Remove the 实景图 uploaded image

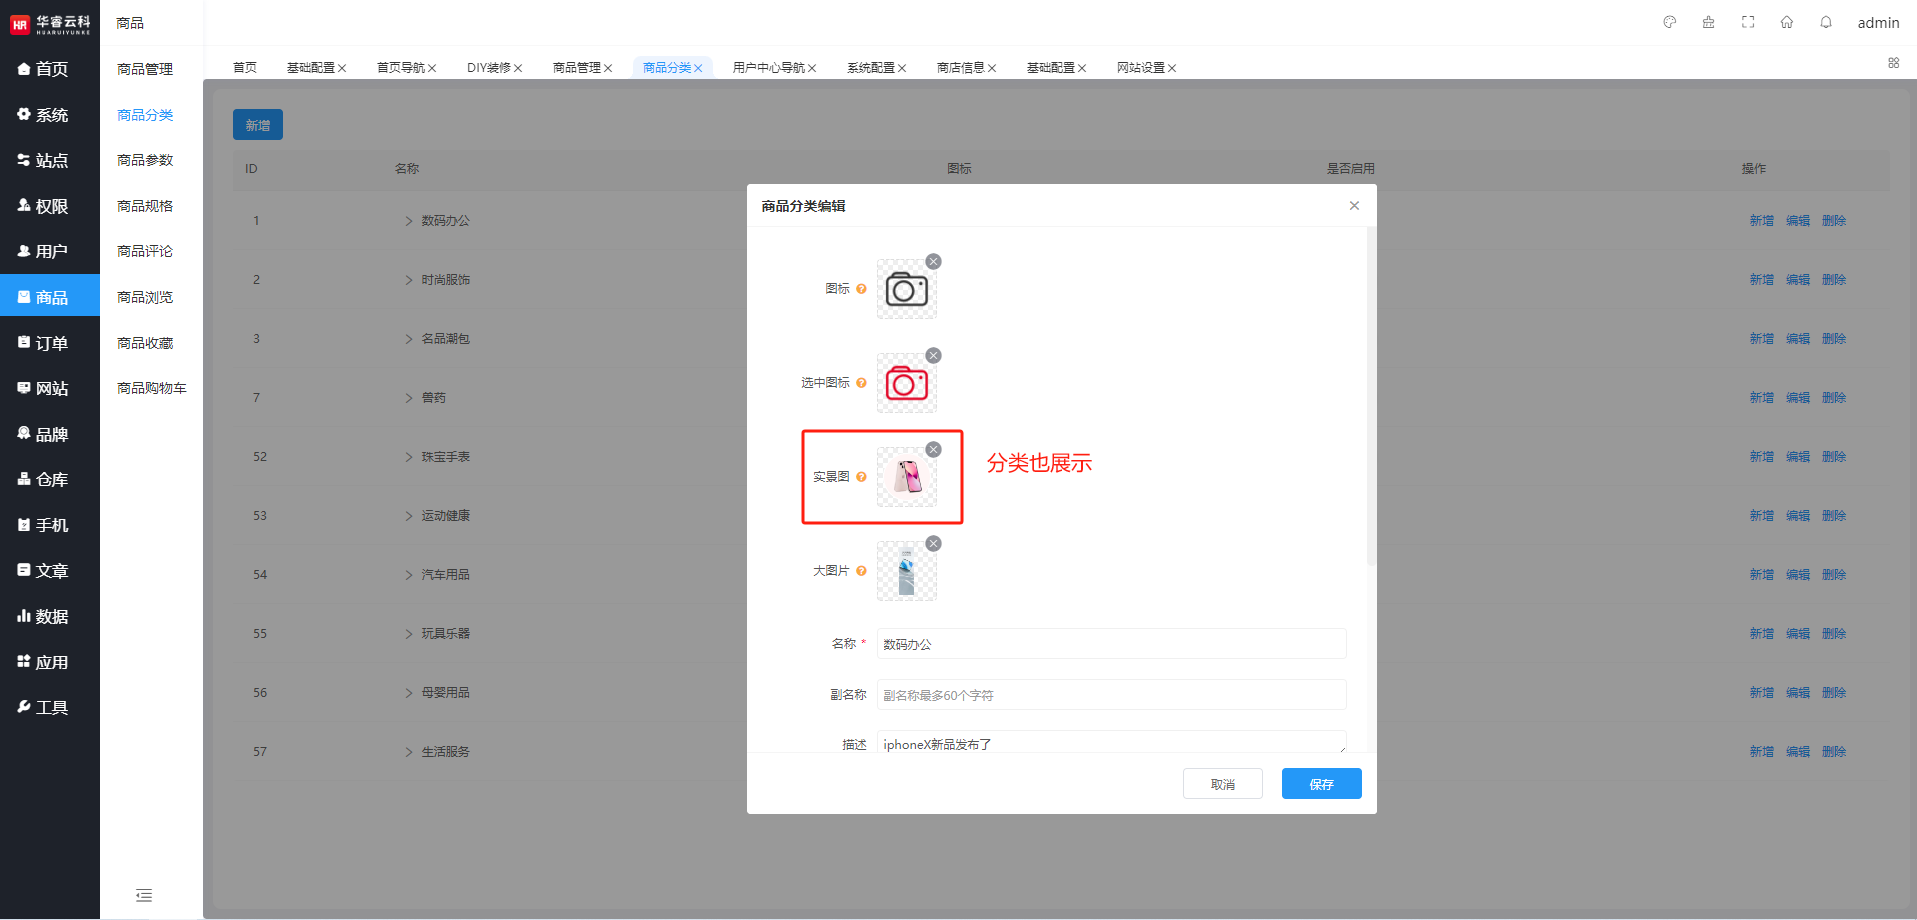pos(933,449)
